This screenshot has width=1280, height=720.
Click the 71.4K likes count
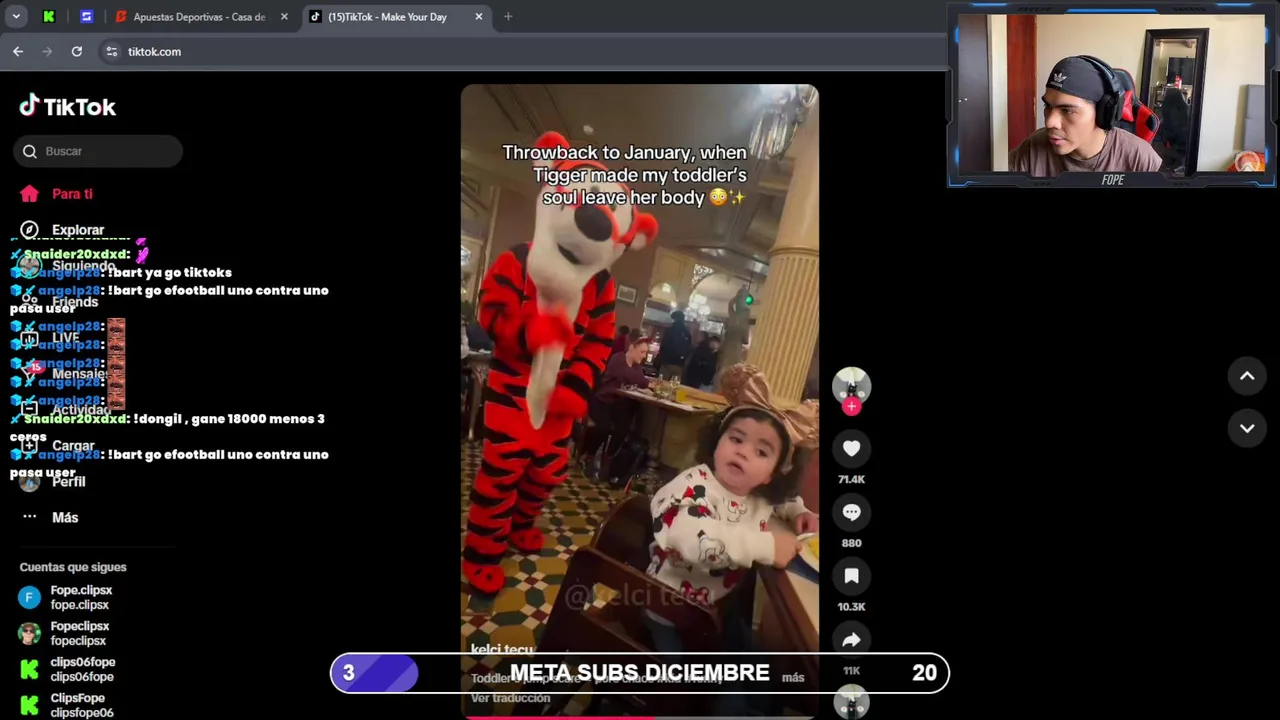851,479
